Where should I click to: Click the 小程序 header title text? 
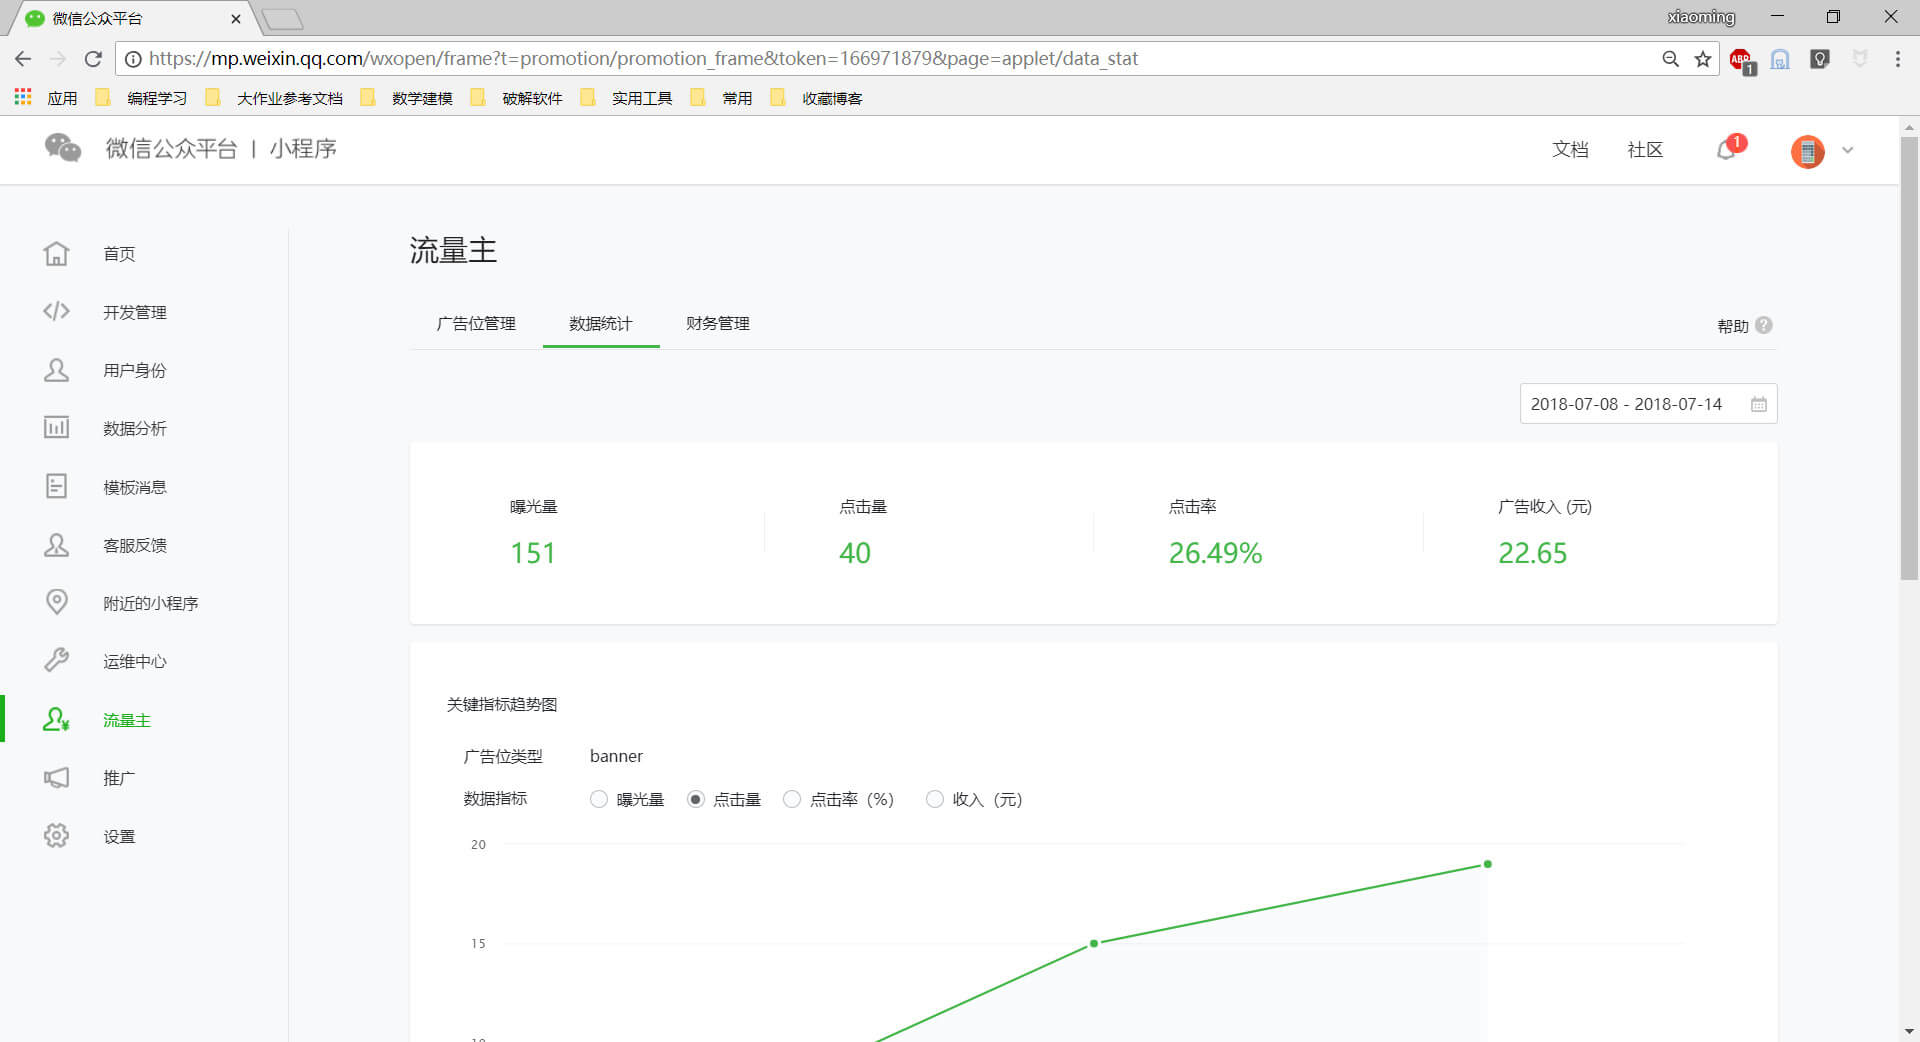point(303,149)
